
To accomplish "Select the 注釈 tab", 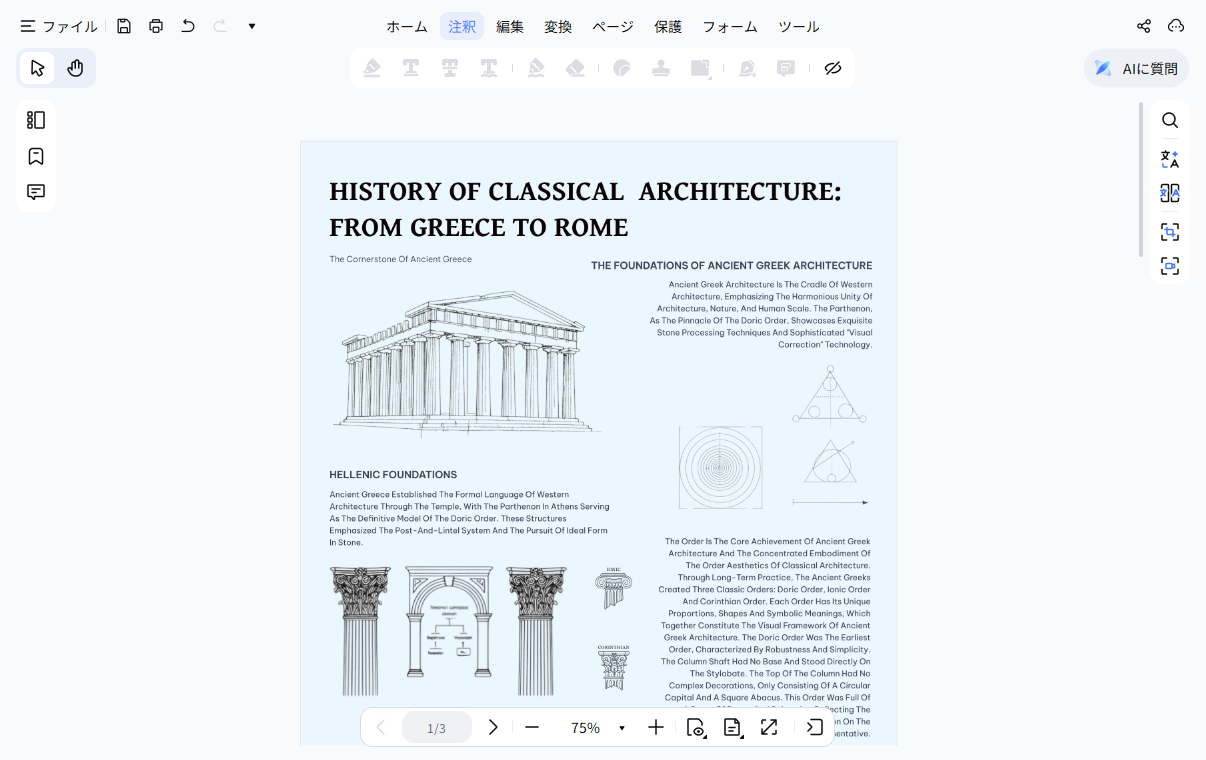I will tap(462, 27).
